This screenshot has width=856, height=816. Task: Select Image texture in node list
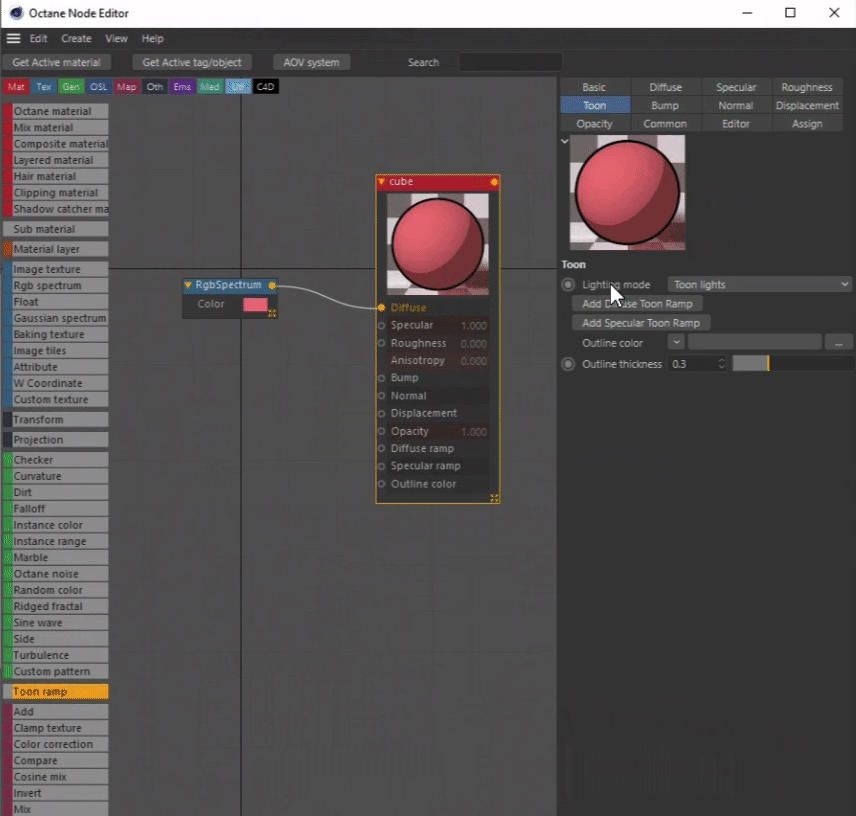click(56, 269)
